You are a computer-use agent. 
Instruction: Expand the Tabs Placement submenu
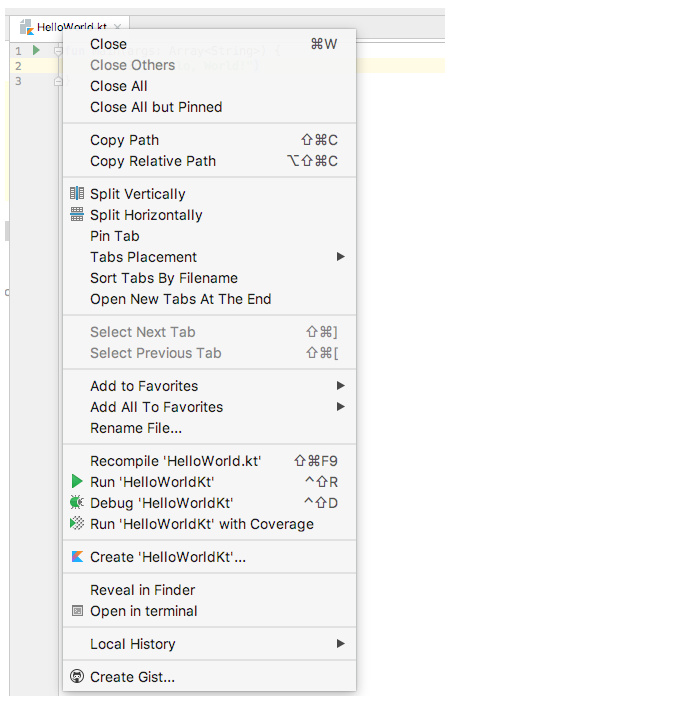pos(340,257)
